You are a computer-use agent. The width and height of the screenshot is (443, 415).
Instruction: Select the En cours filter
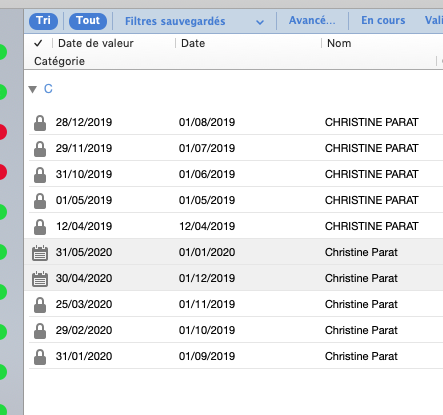click(383, 20)
